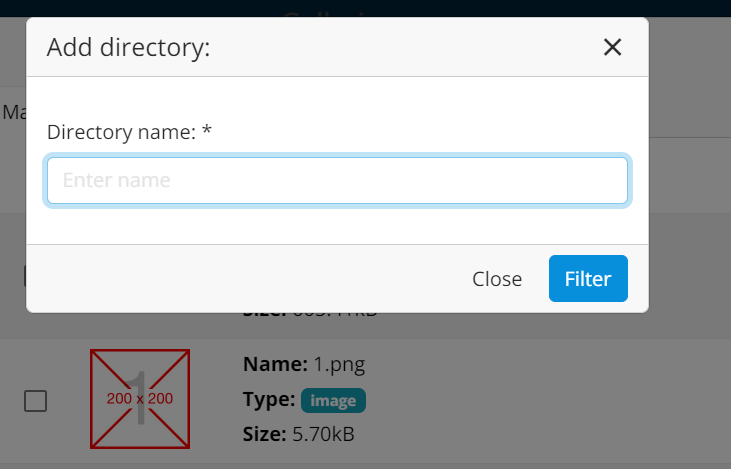731x469 pixels.
Task: Click the Add directory dialog title
Action: (129, 48)
